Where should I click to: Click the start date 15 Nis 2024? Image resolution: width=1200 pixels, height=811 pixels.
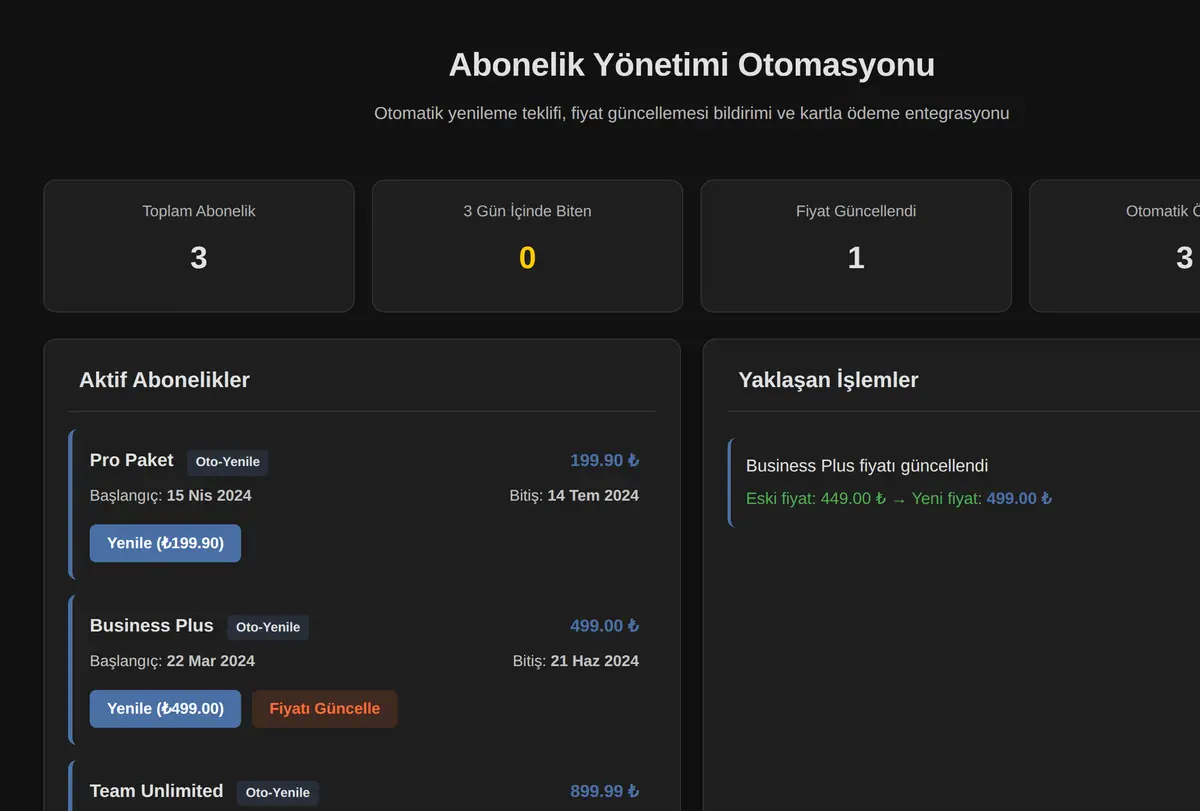(209, 495)
